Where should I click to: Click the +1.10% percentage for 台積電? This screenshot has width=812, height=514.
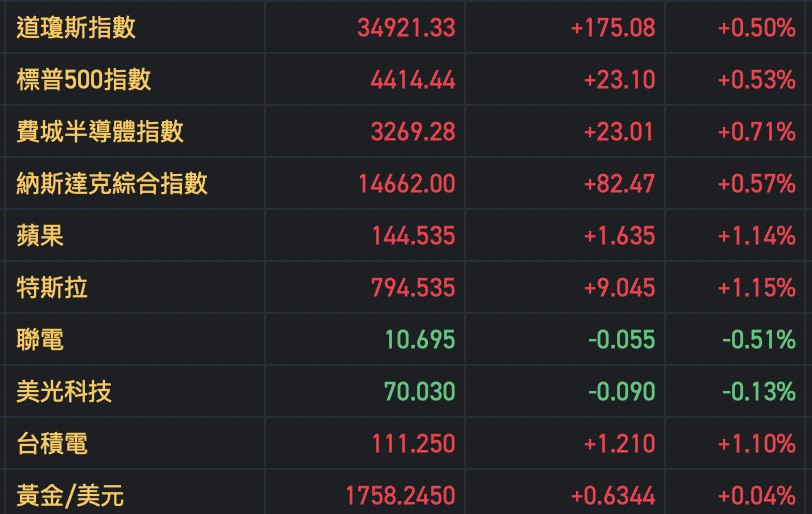click(756, 443)
